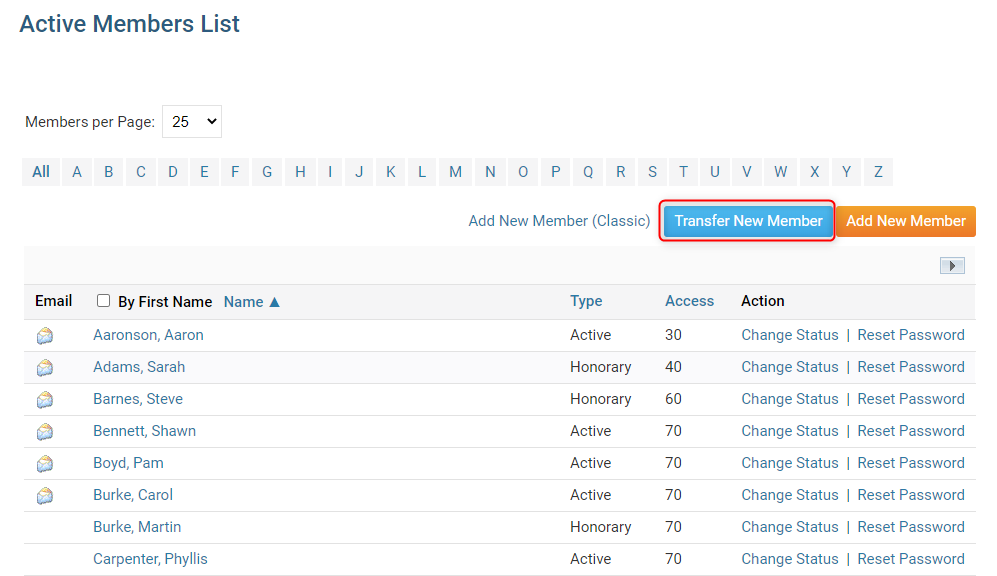Select email icon for Boyd, Pam
This screenshot has width=997, height=576.
(45, 464)
